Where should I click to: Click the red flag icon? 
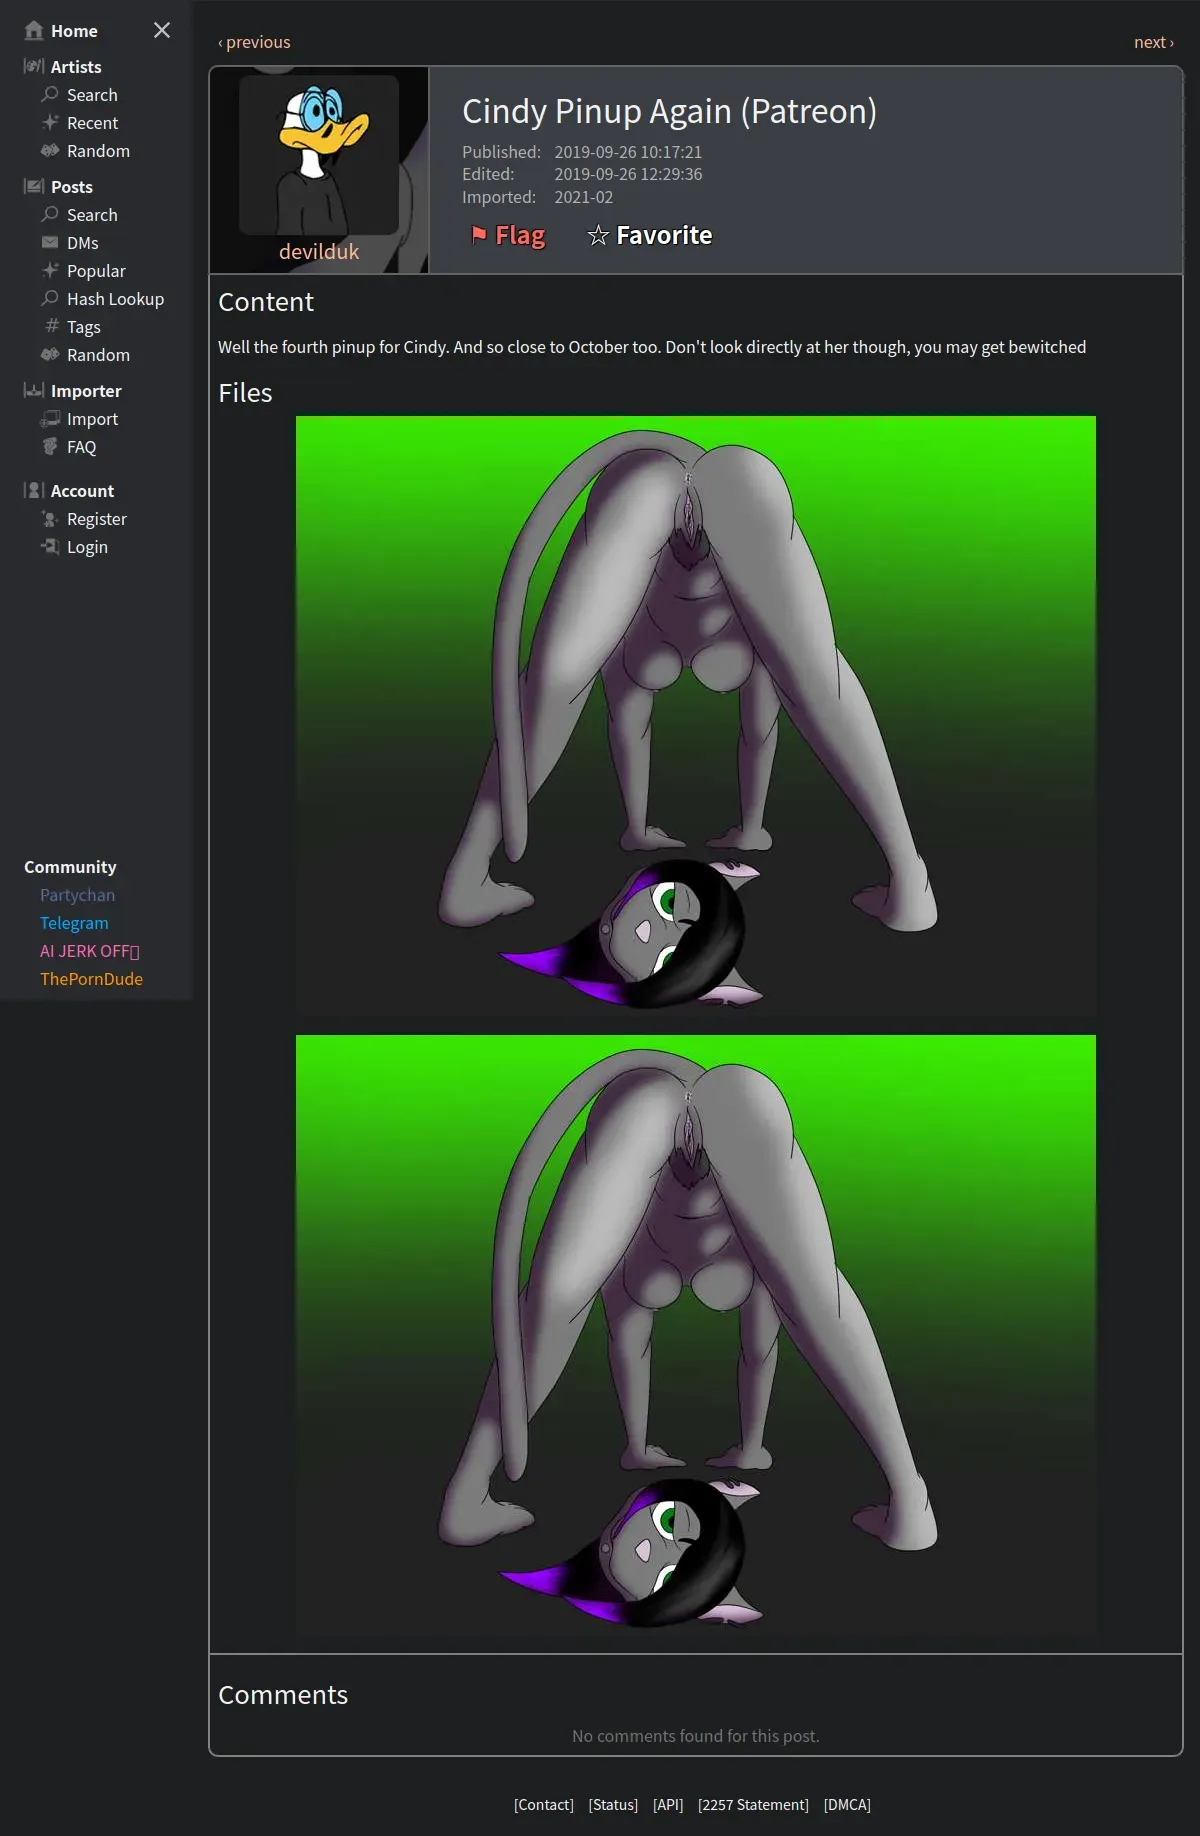pyautogui.click(x=479, y=234)
